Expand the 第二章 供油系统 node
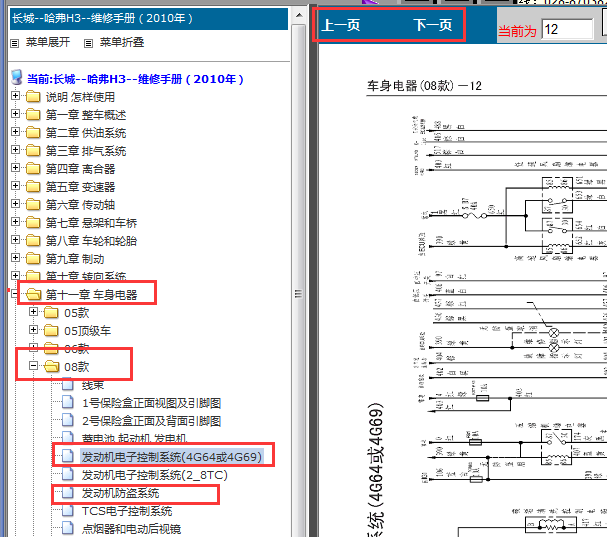 tap(15, 131)
